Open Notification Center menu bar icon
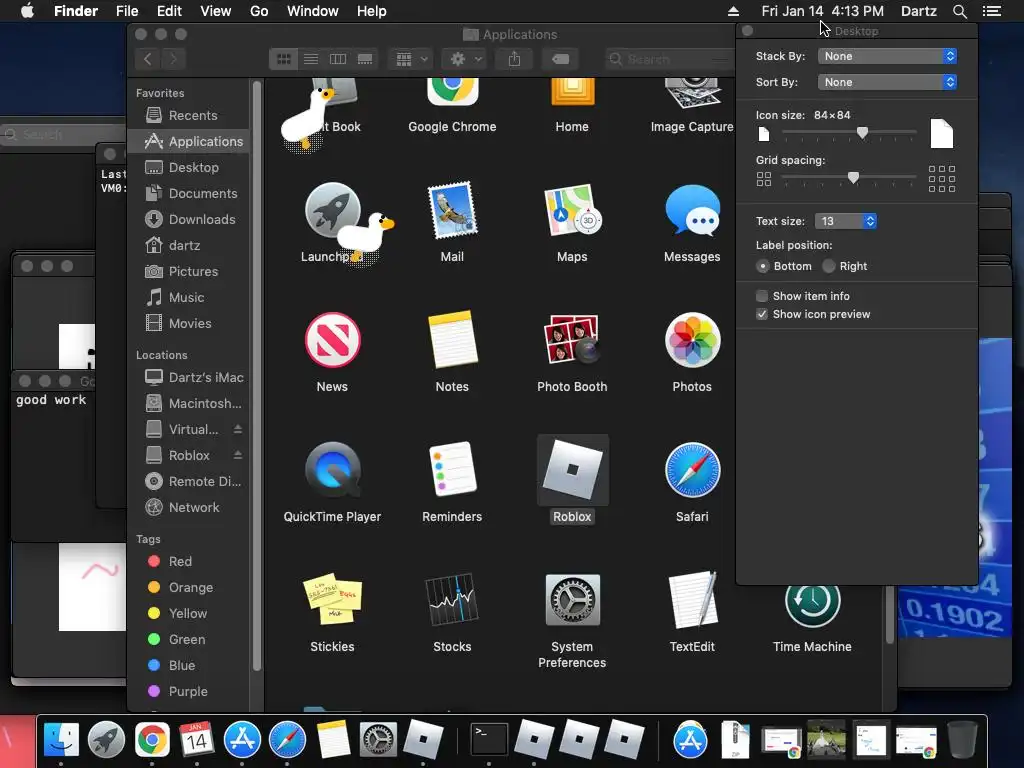The image size is (1024, 768). [992, 11]
